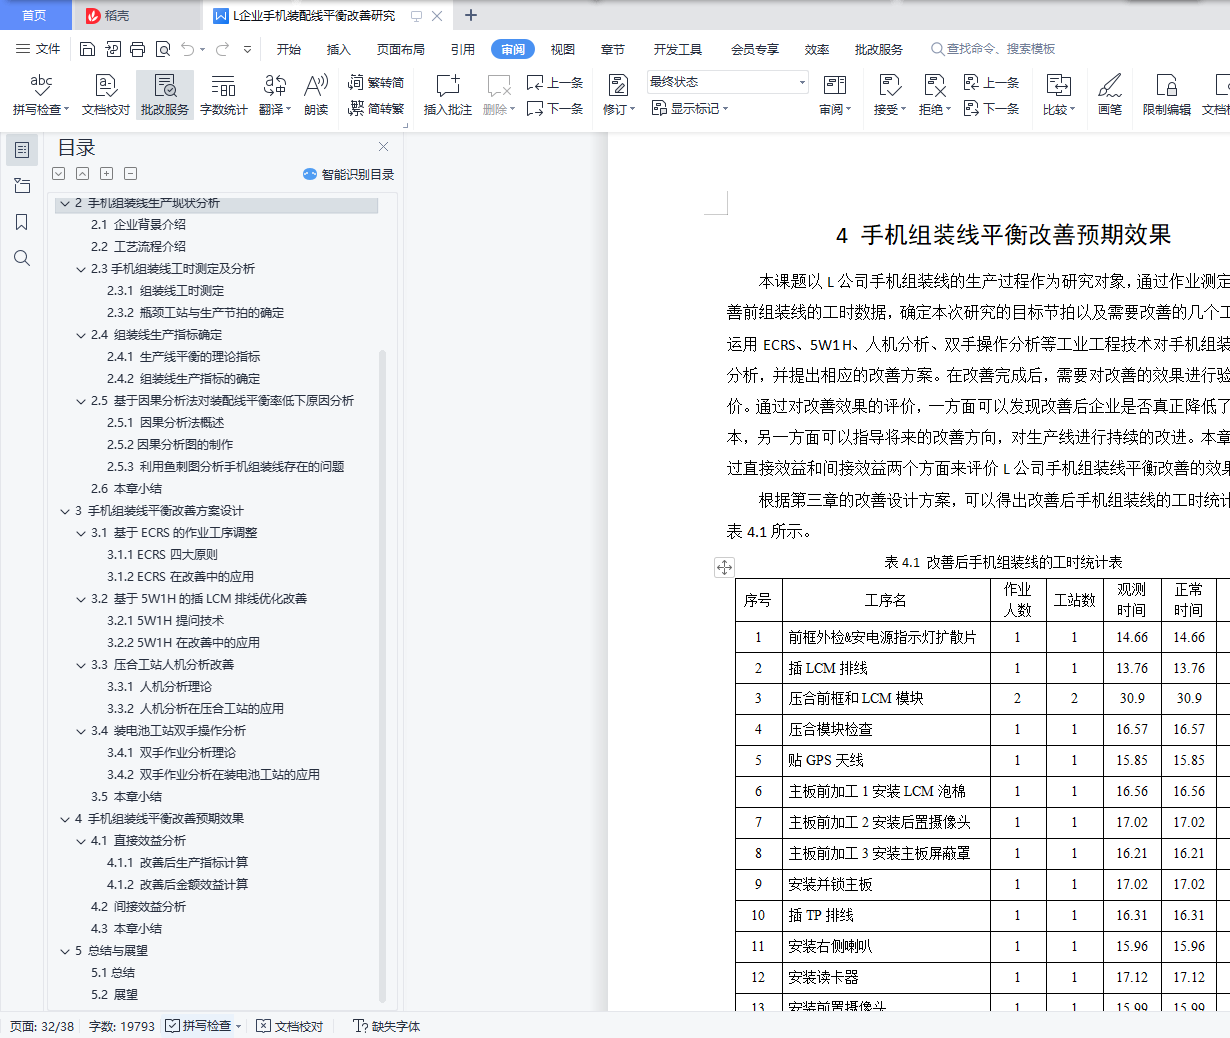Open the 目录 outline icon in left sidebar
The width and height of the screenshot is (1230, 1038).
point(22,150)
